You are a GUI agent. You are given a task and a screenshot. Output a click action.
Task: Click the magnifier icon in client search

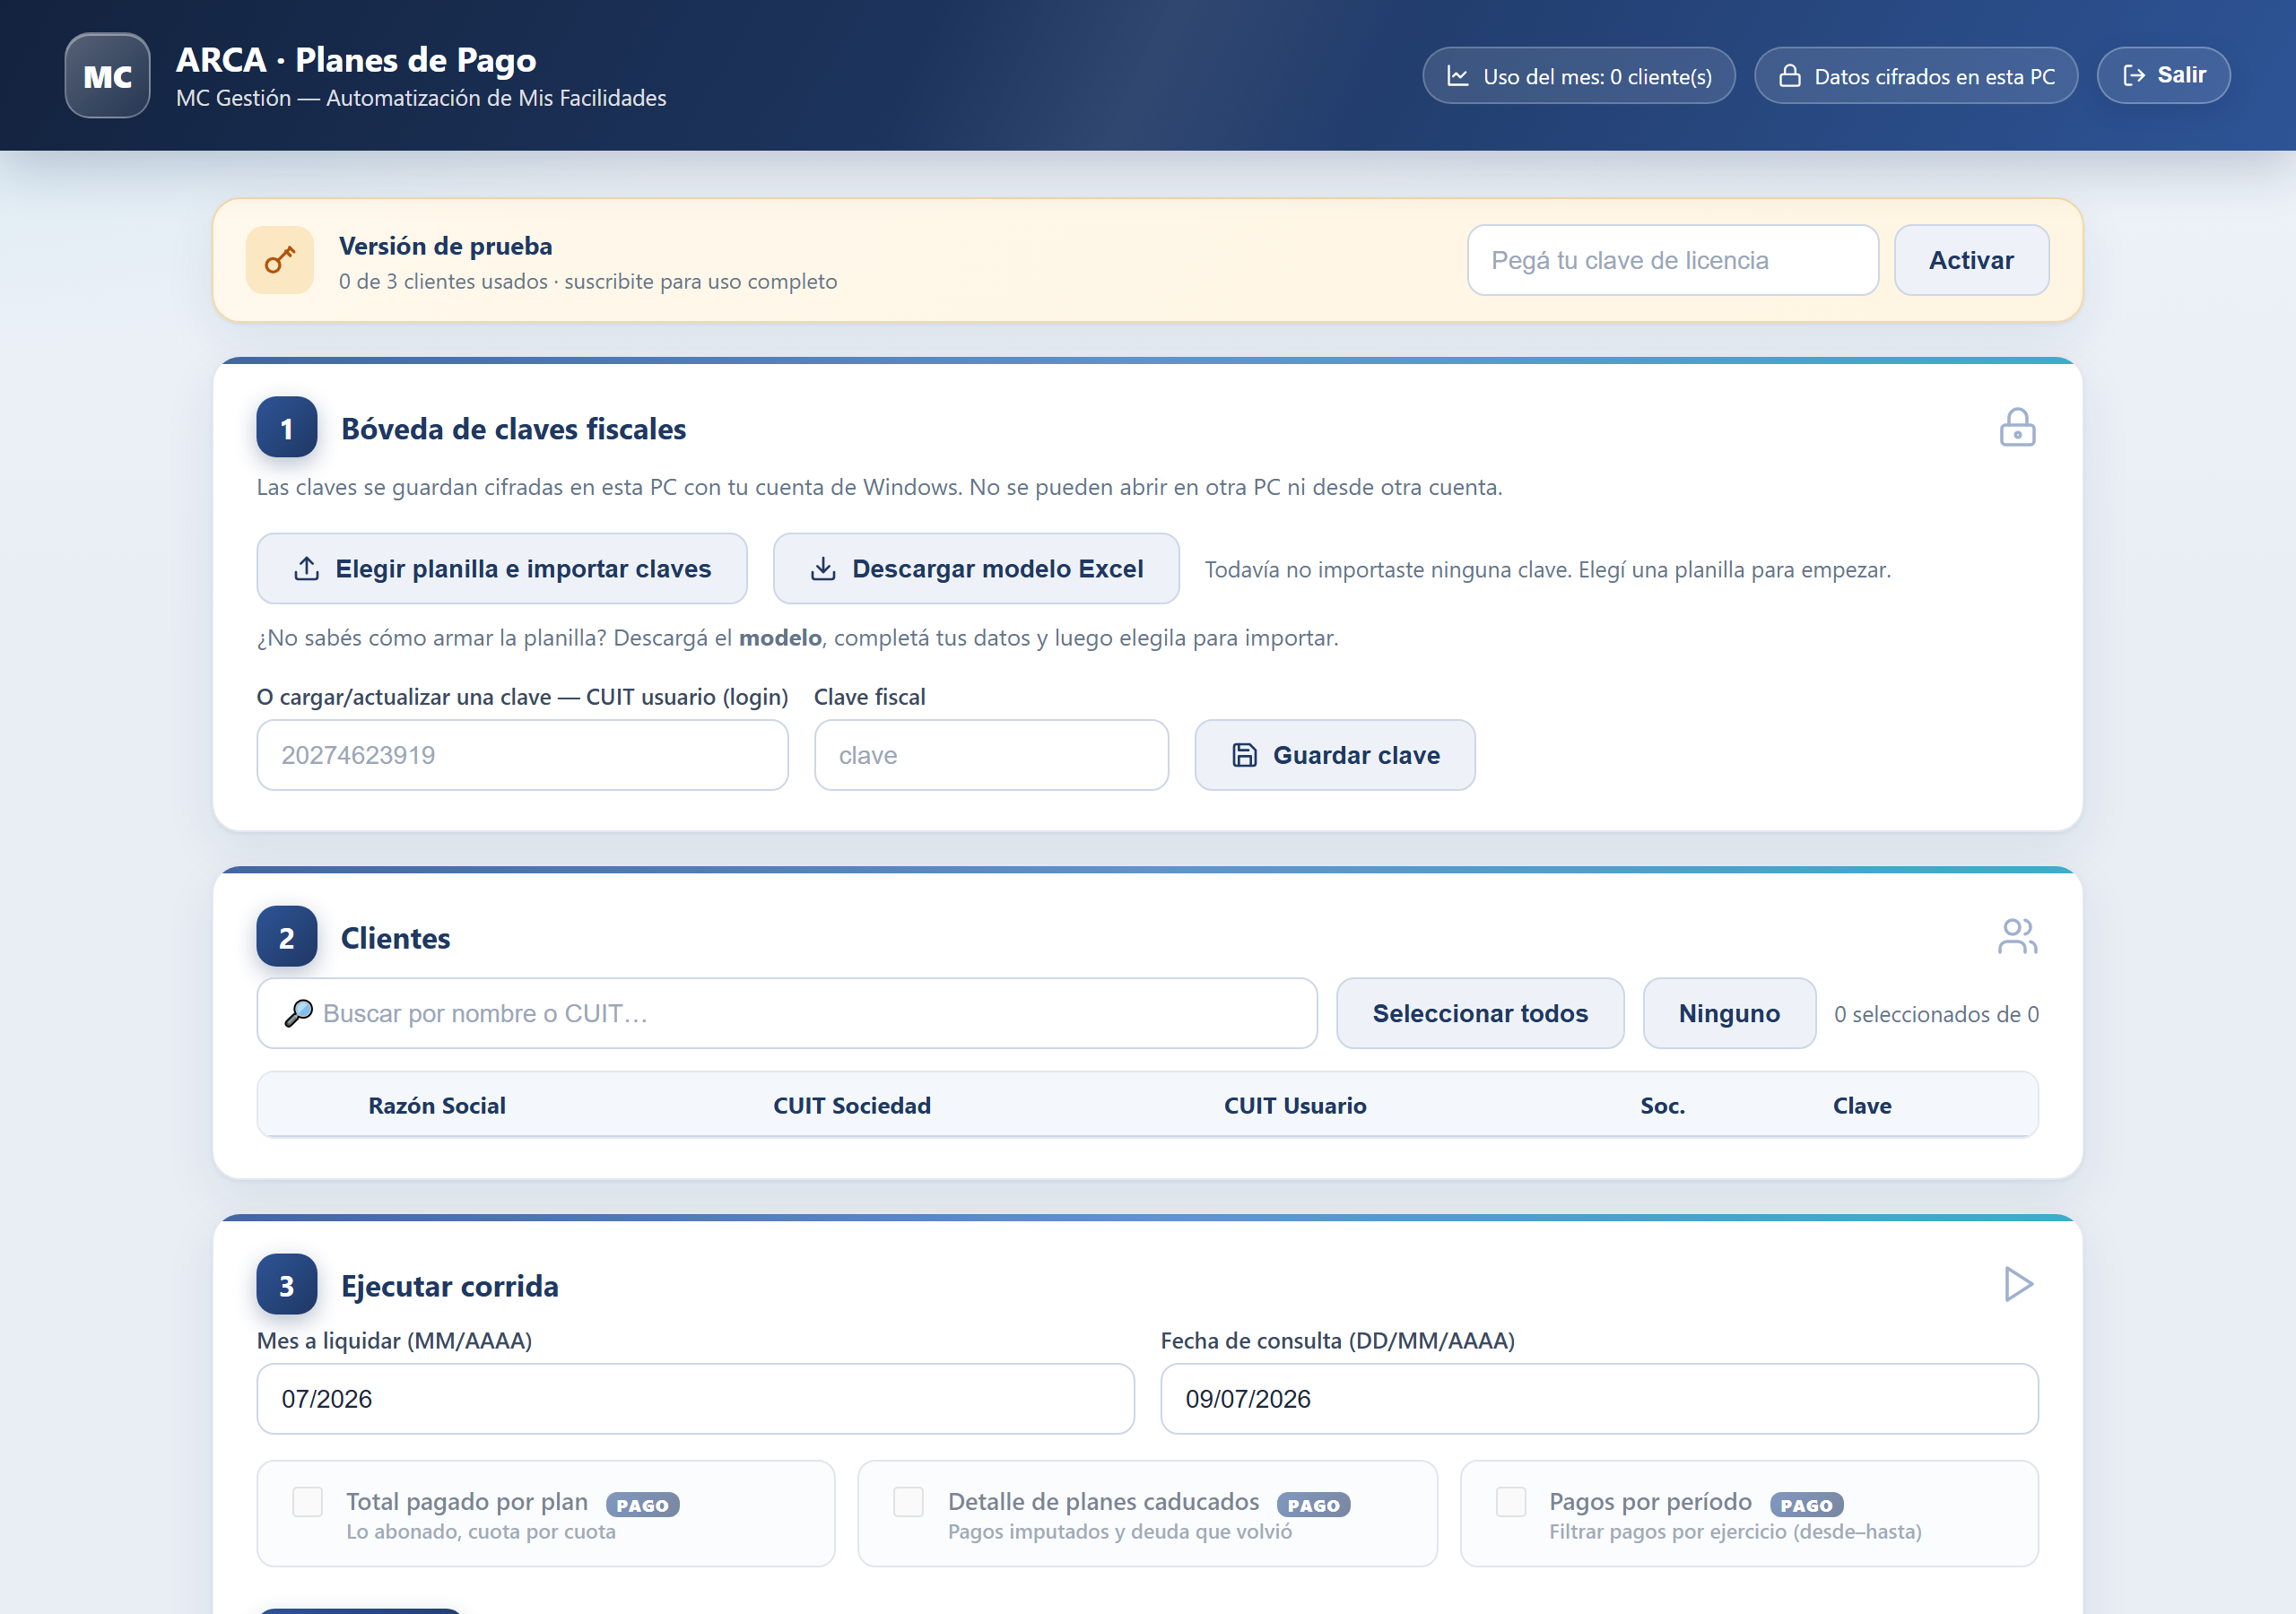coord(298,1013)
